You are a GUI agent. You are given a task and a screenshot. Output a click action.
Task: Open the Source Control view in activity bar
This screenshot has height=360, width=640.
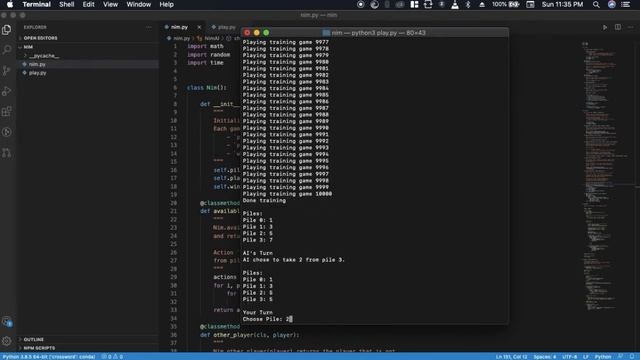click(x=7, y=71)
